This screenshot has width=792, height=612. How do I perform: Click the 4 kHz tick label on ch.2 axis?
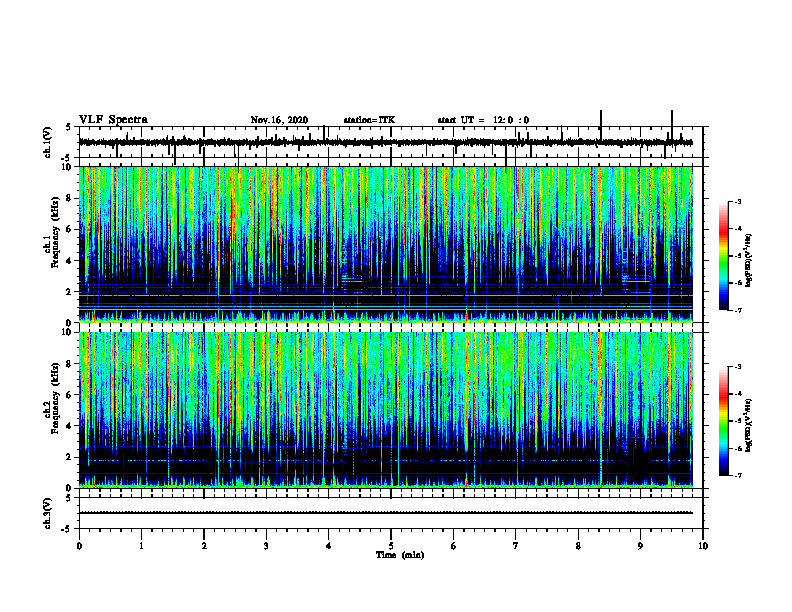69,426
